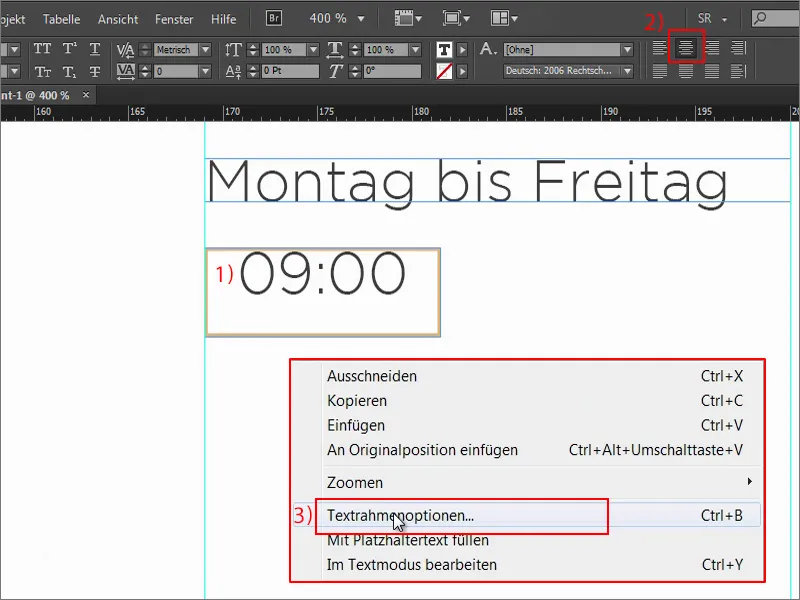800x600 pixels.
Task: Open horizontal scale 100 % dropdown
Action: [x=415, y=49]
